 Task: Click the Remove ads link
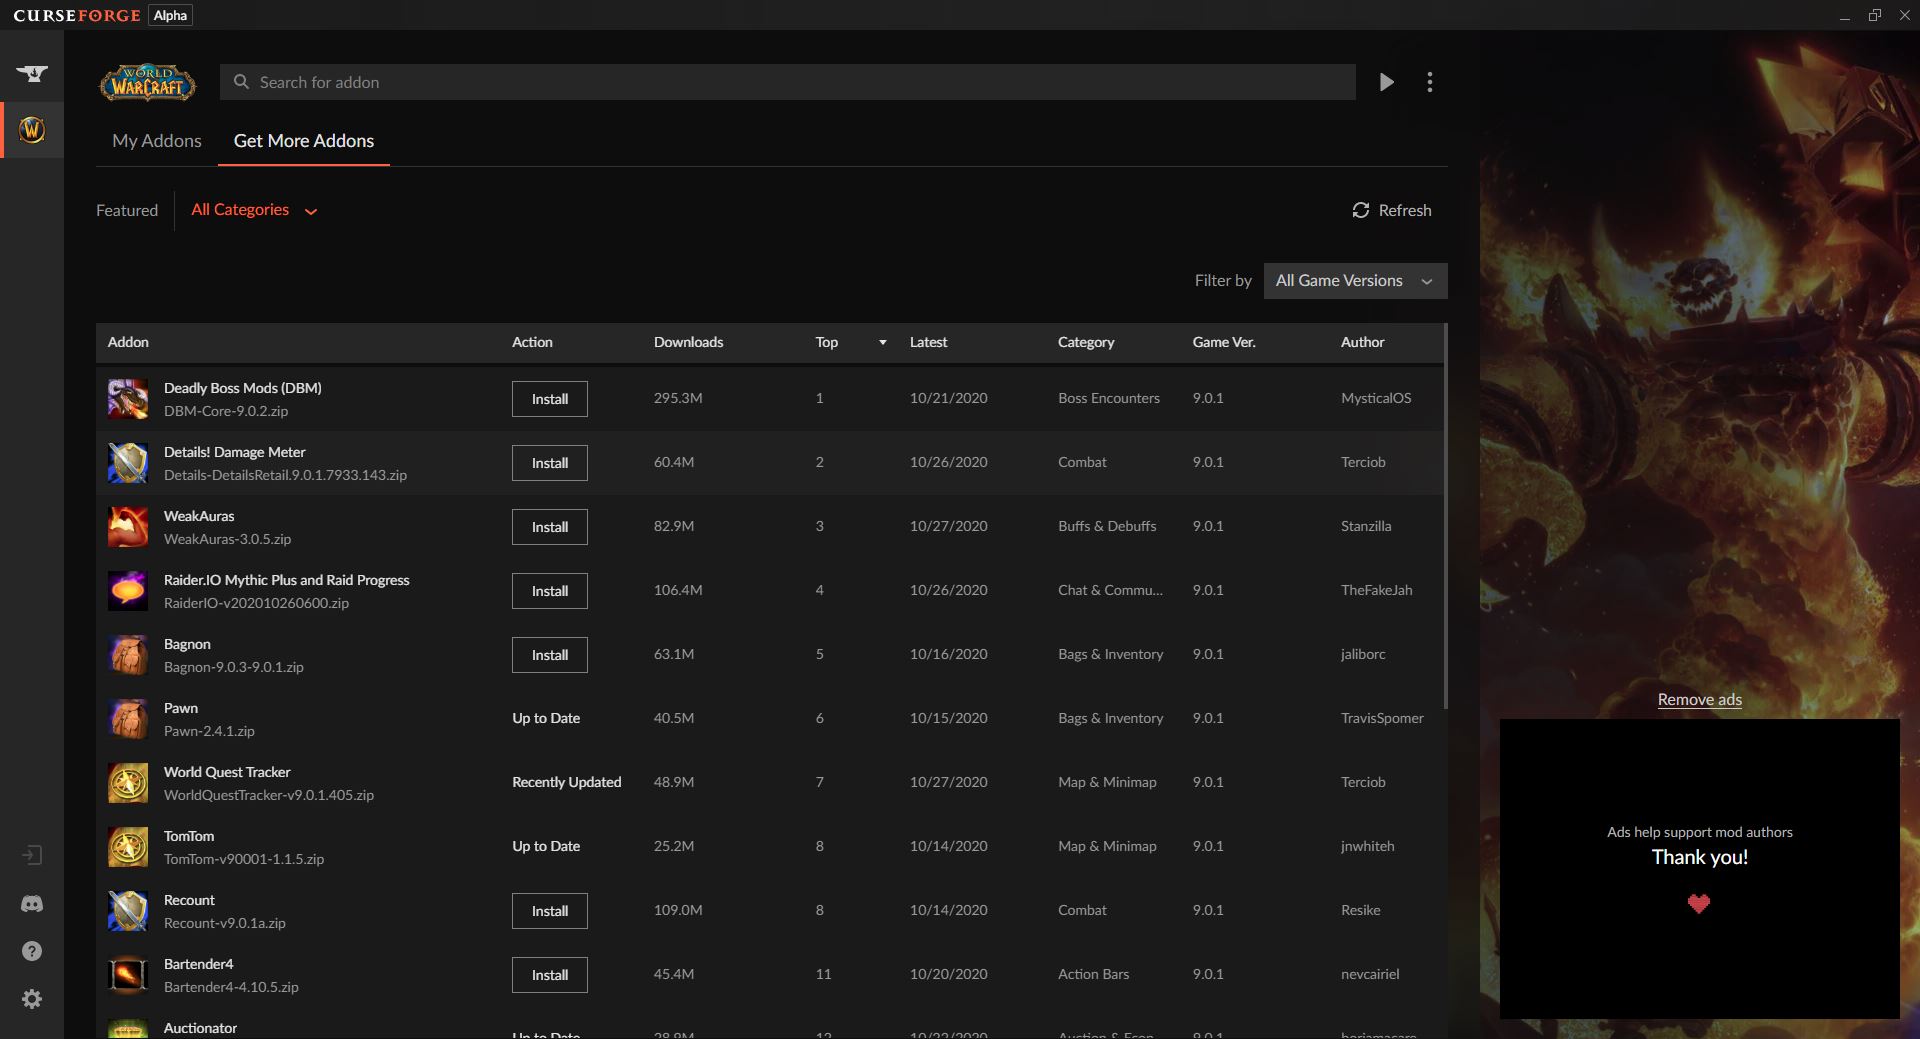tap(1699, 700)
